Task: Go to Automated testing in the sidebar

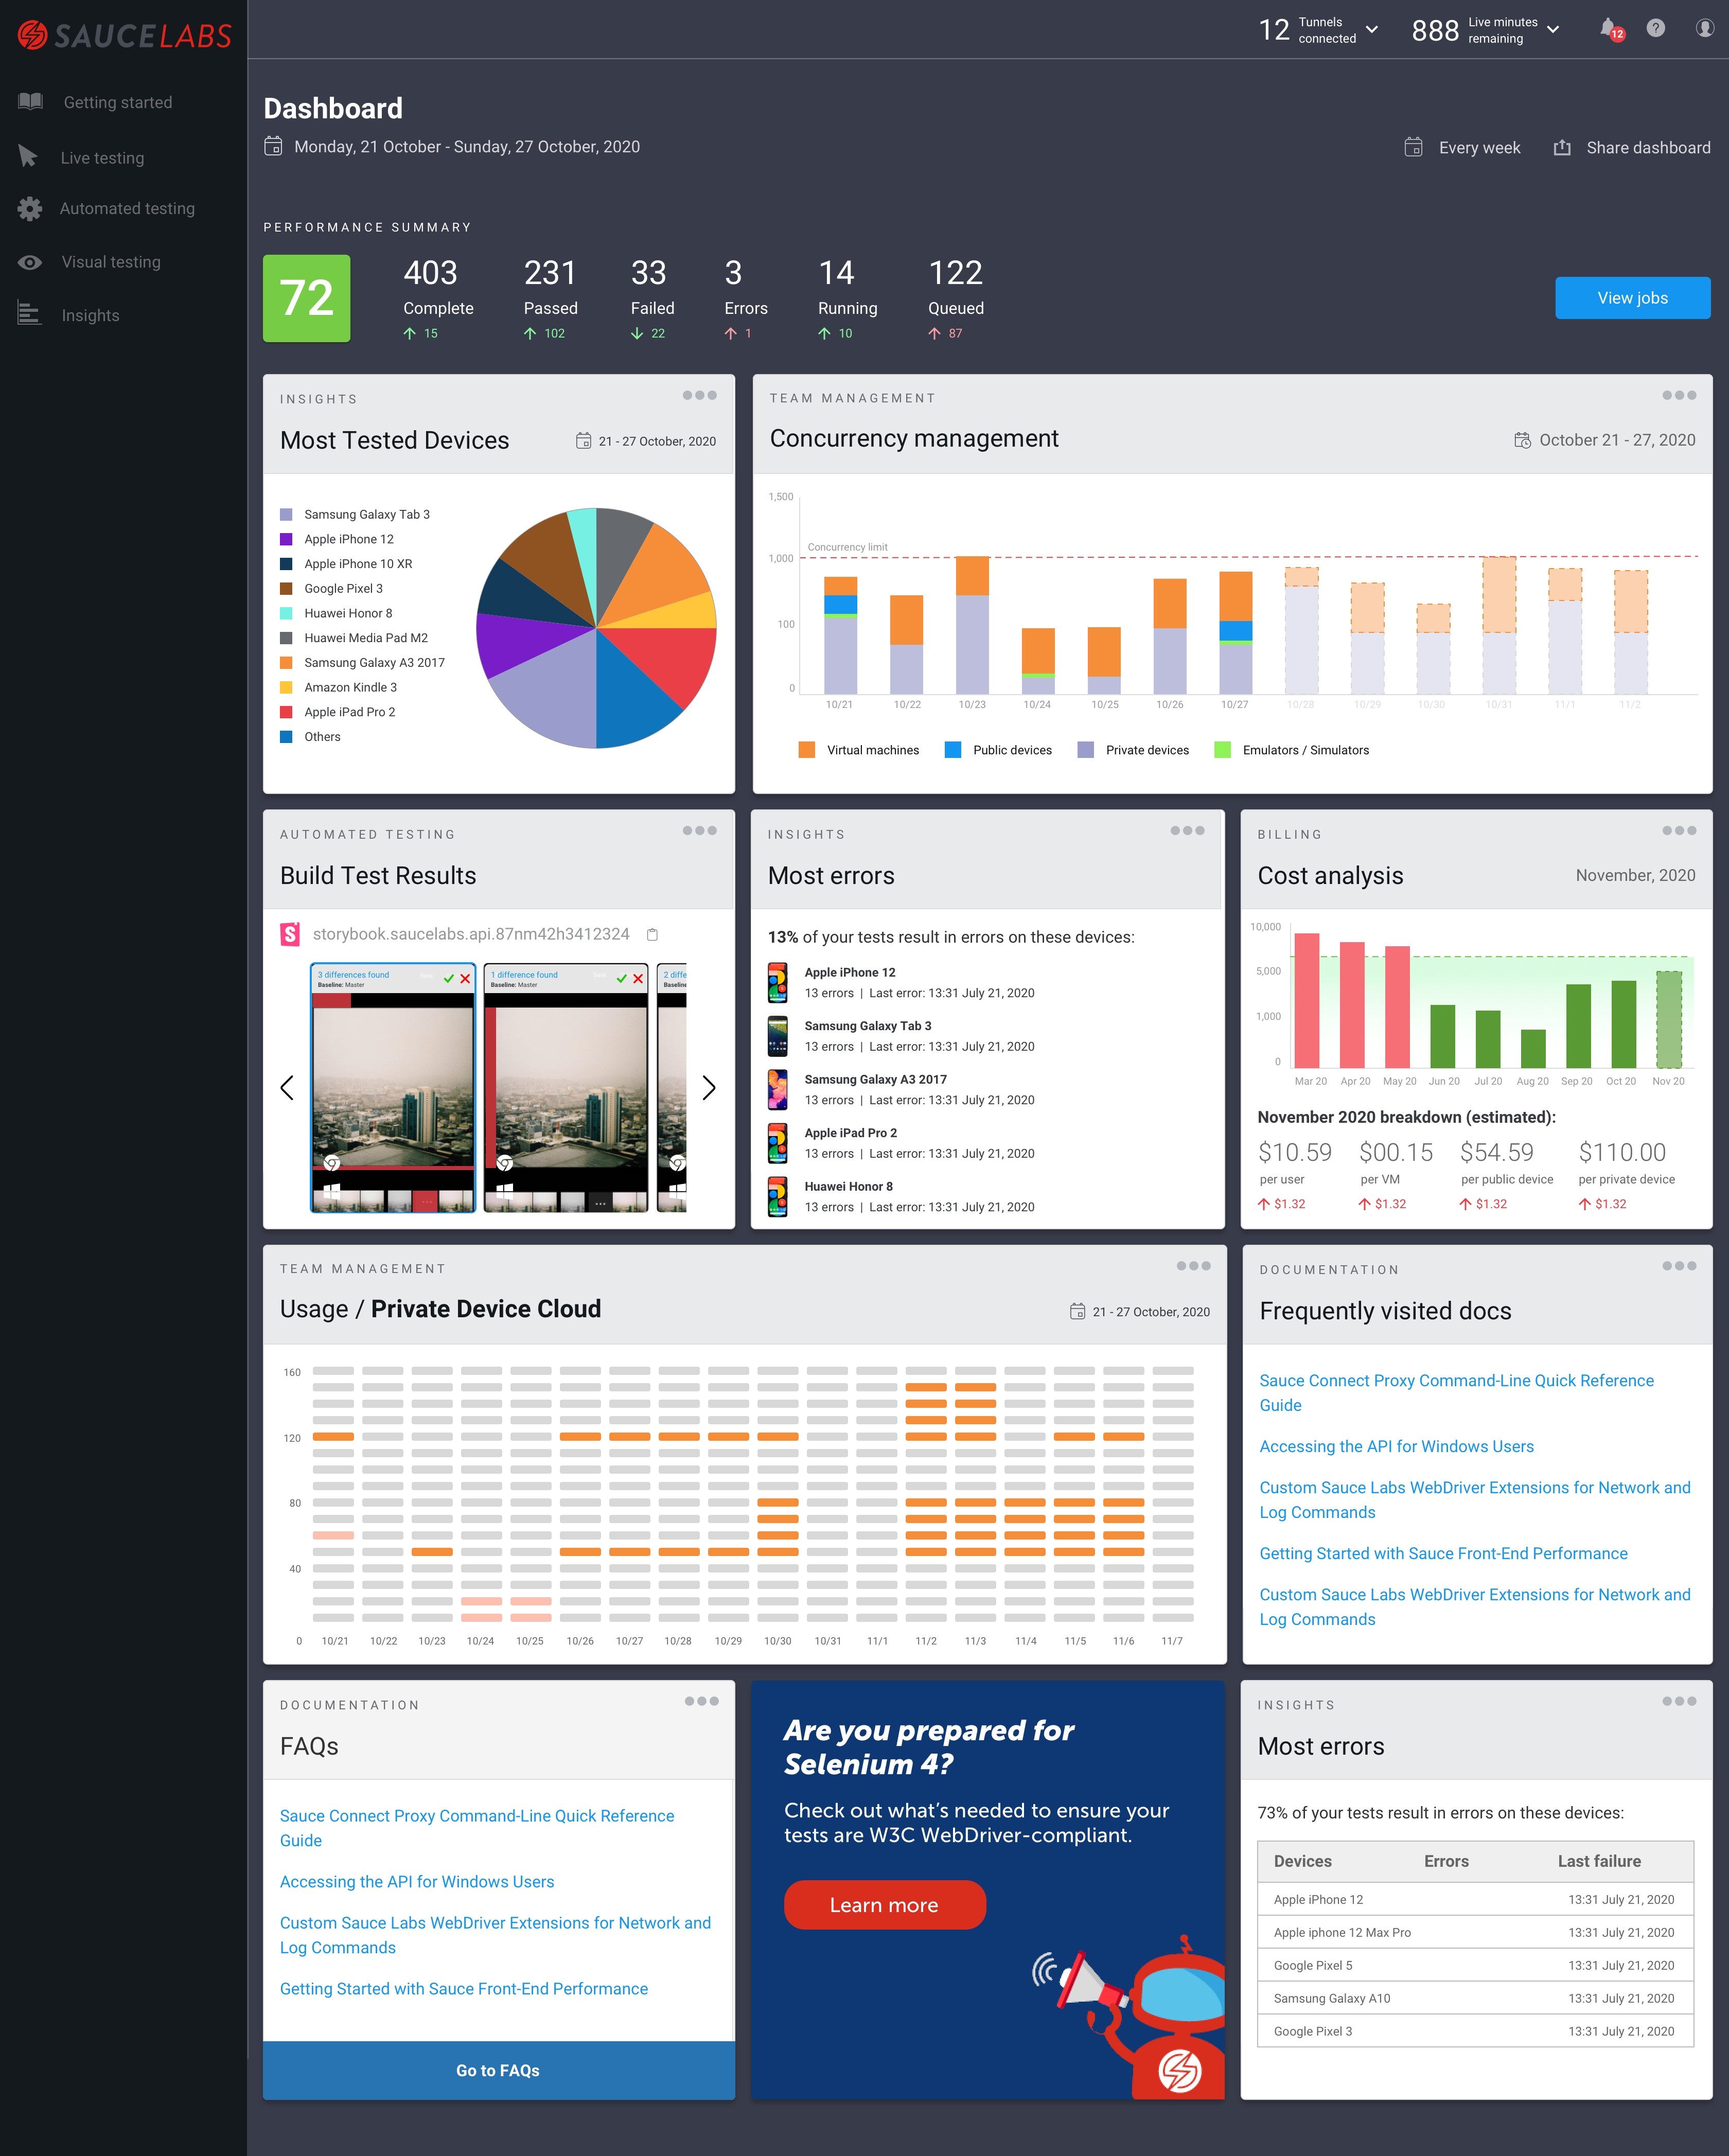Action: [127, 209]
